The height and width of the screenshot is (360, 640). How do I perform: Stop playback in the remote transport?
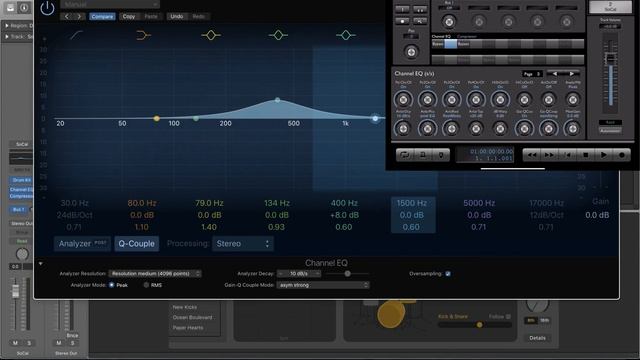click(585, 155)
